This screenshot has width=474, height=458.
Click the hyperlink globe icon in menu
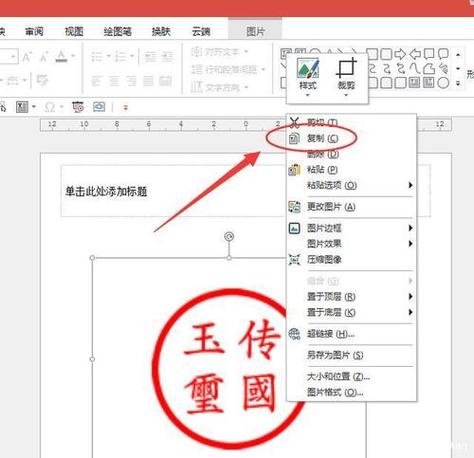click(294, 334)
